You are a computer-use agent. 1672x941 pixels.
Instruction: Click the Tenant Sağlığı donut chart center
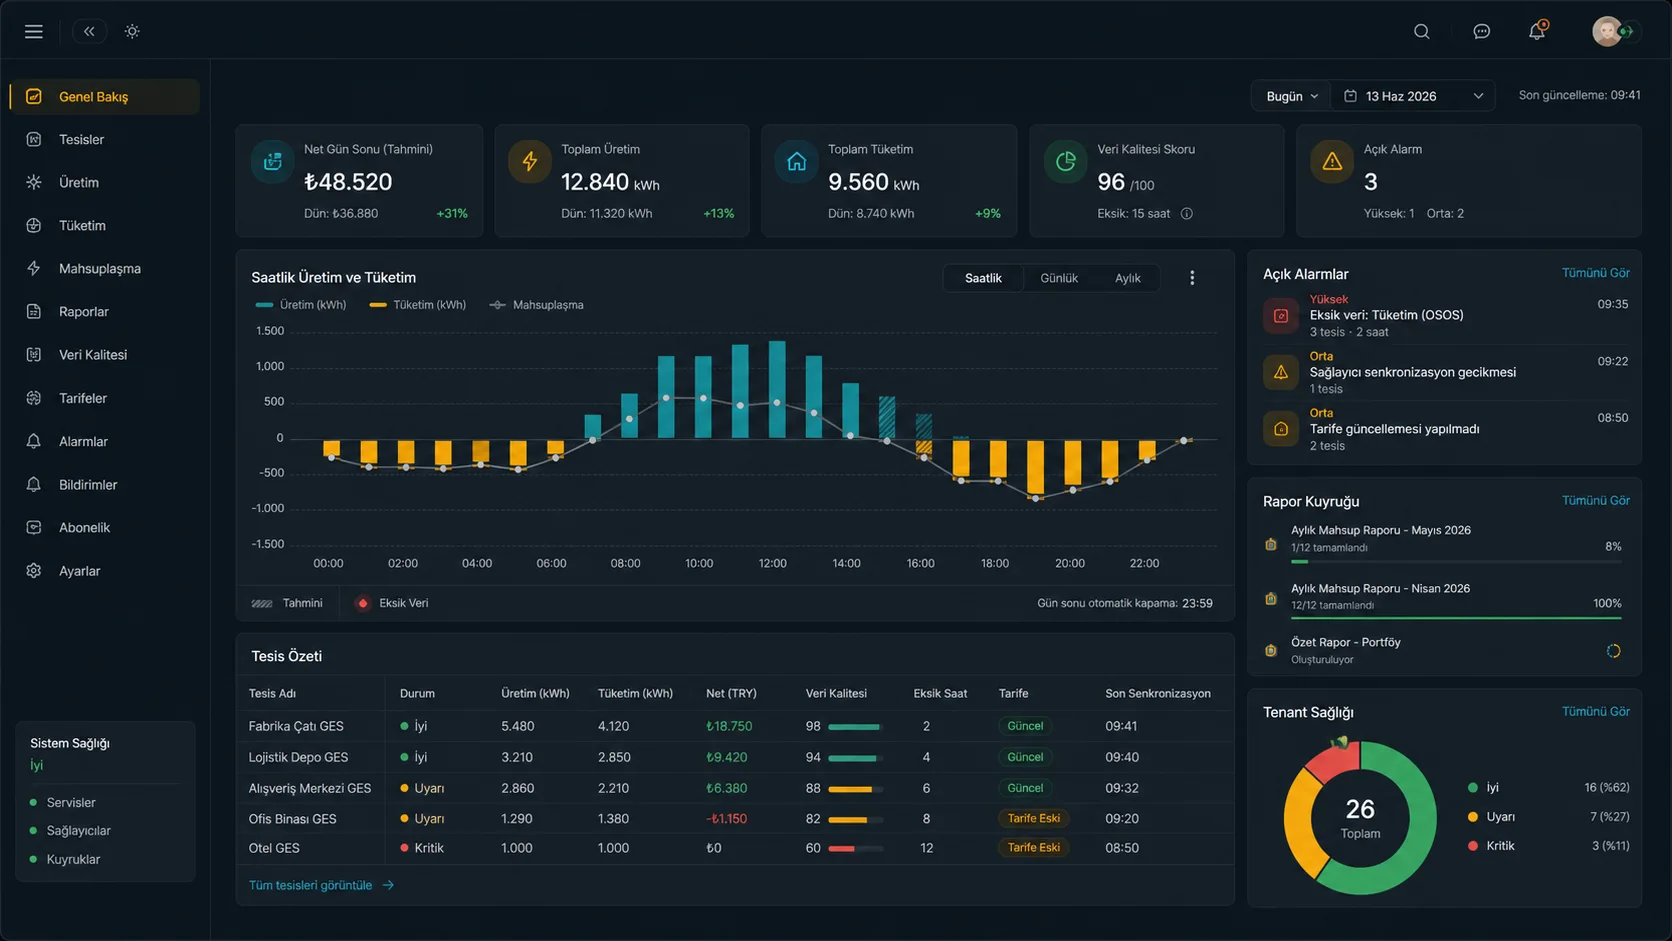click(x=1360, y=818)
